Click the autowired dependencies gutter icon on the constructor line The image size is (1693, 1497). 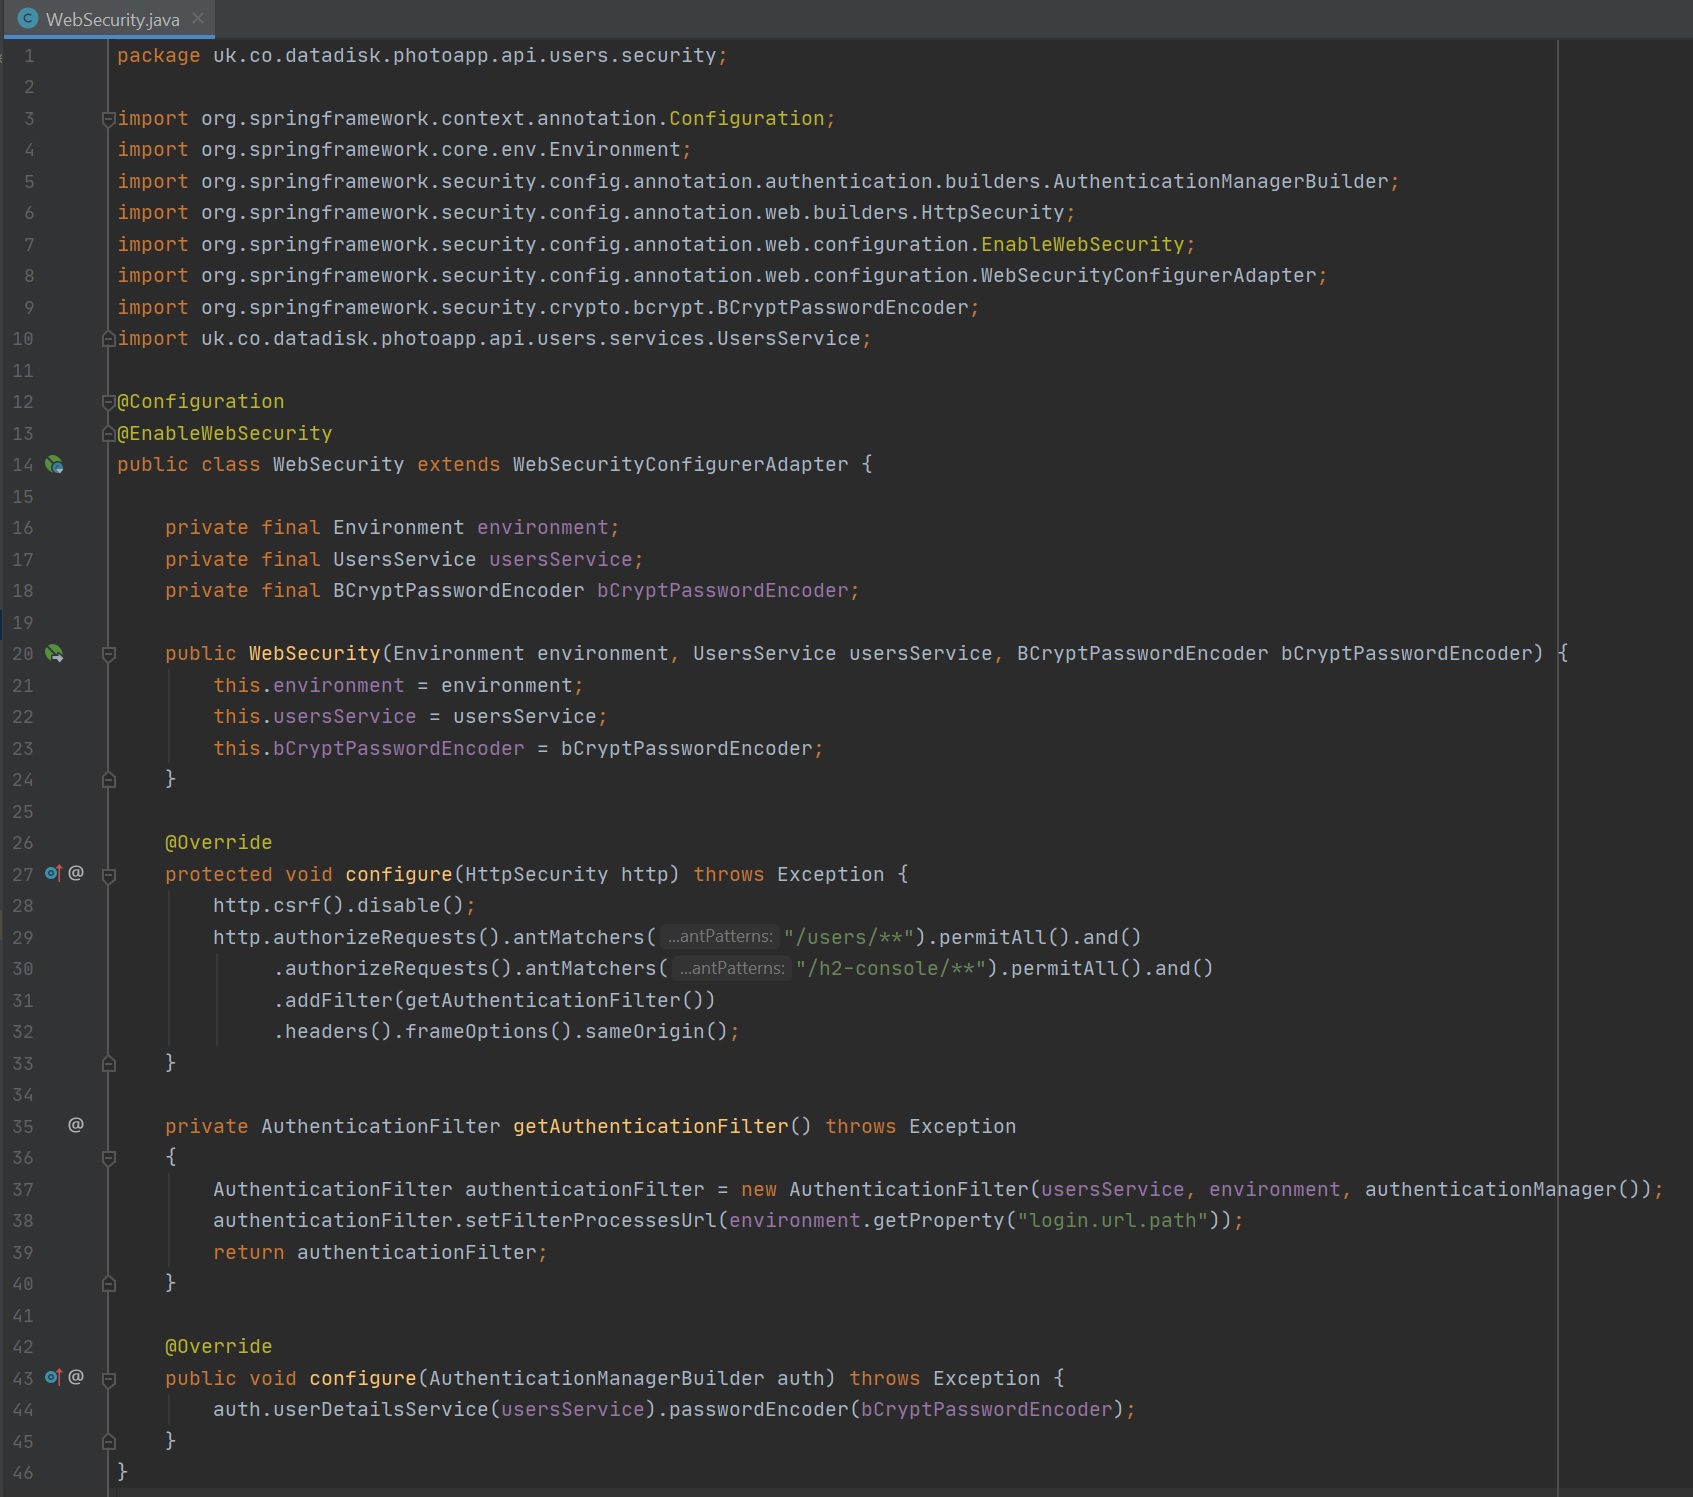click(x=54, y=654)
